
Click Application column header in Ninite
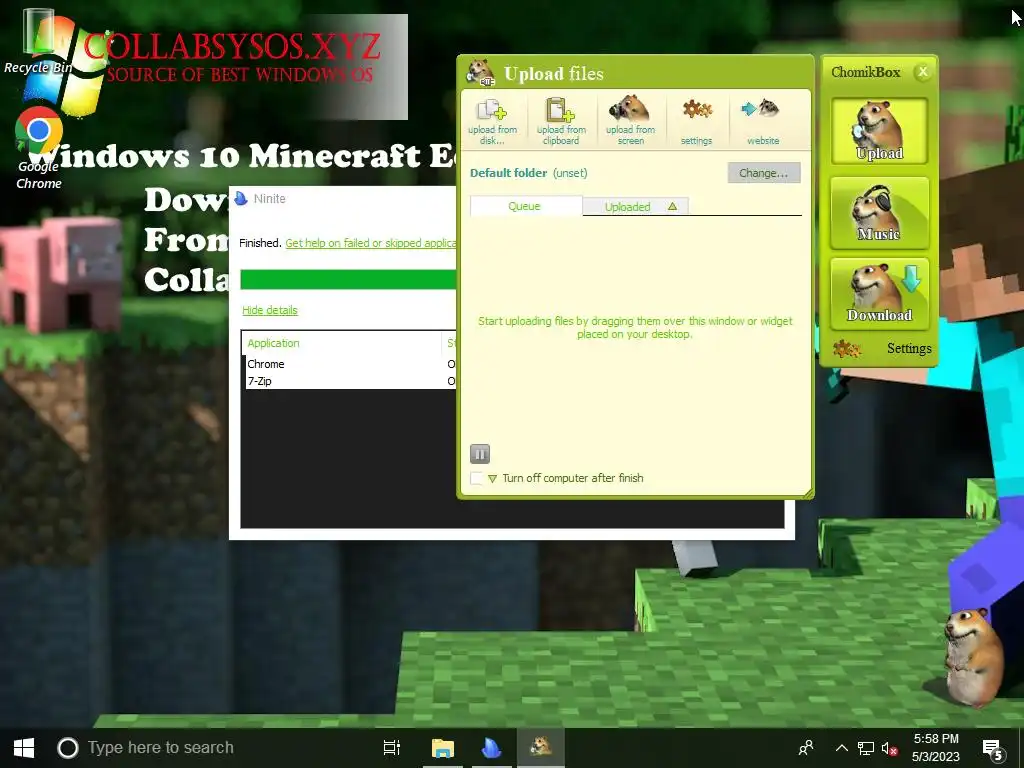point(342,343)
